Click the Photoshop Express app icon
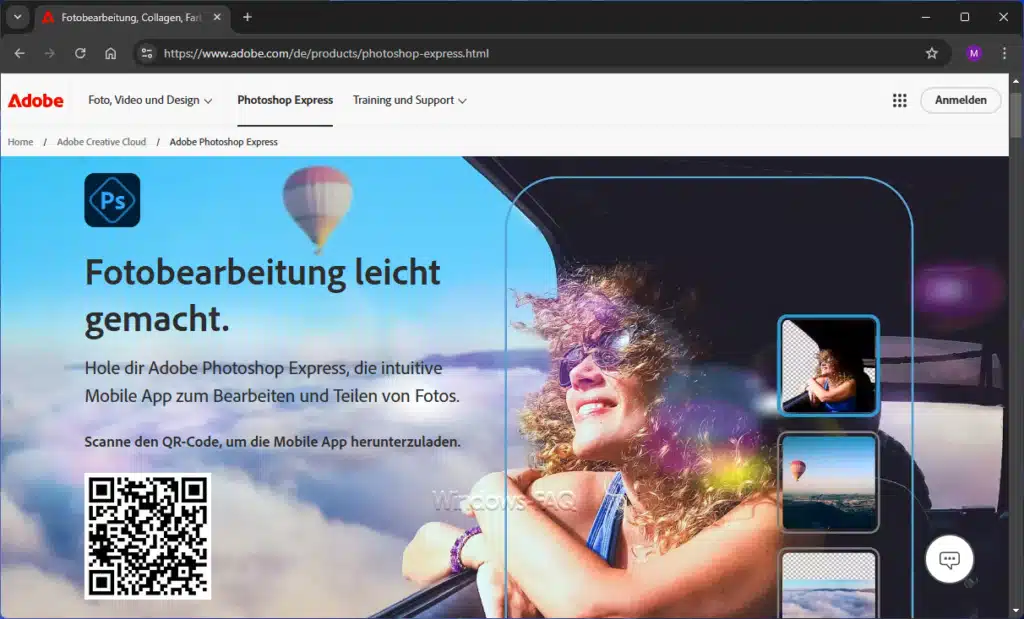 point(112,200)
